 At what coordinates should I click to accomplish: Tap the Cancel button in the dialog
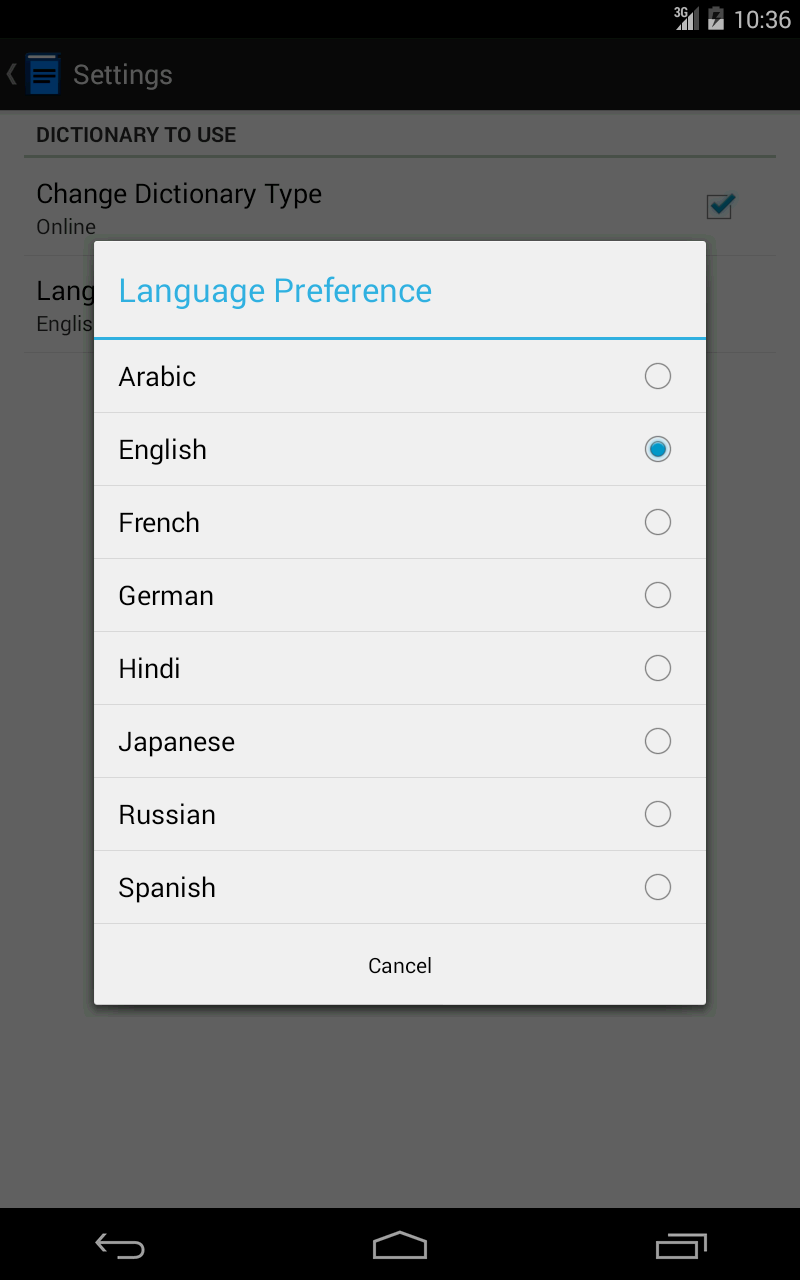click(400, 965)
